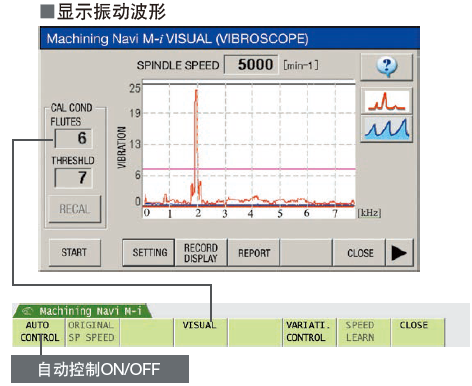Image resolution: width=472 pixels, height=386 pixels.
Task: Click the pink threshold line in the graph
Action: (249, 169)
